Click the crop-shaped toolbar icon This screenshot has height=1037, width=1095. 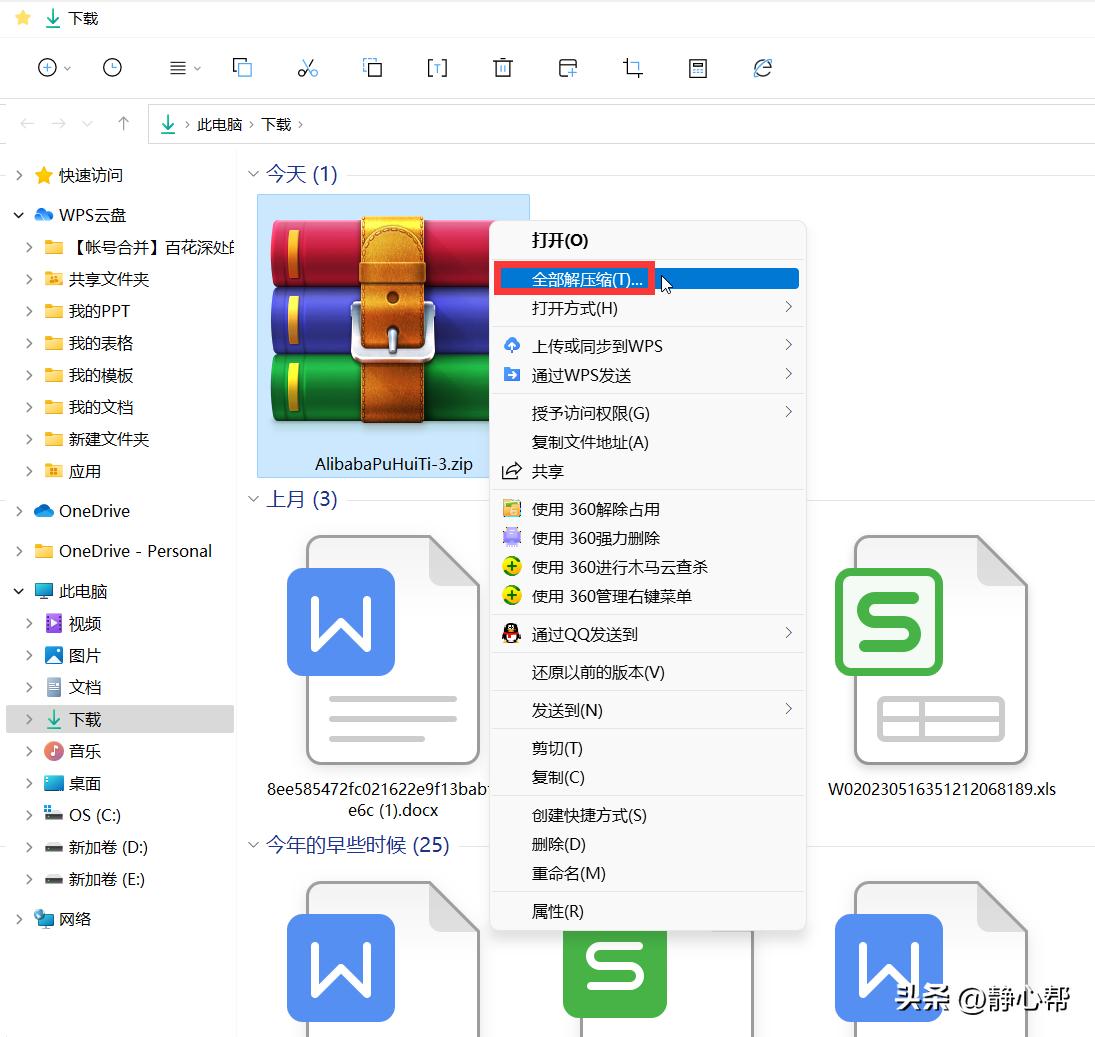[x=633, y=68]
